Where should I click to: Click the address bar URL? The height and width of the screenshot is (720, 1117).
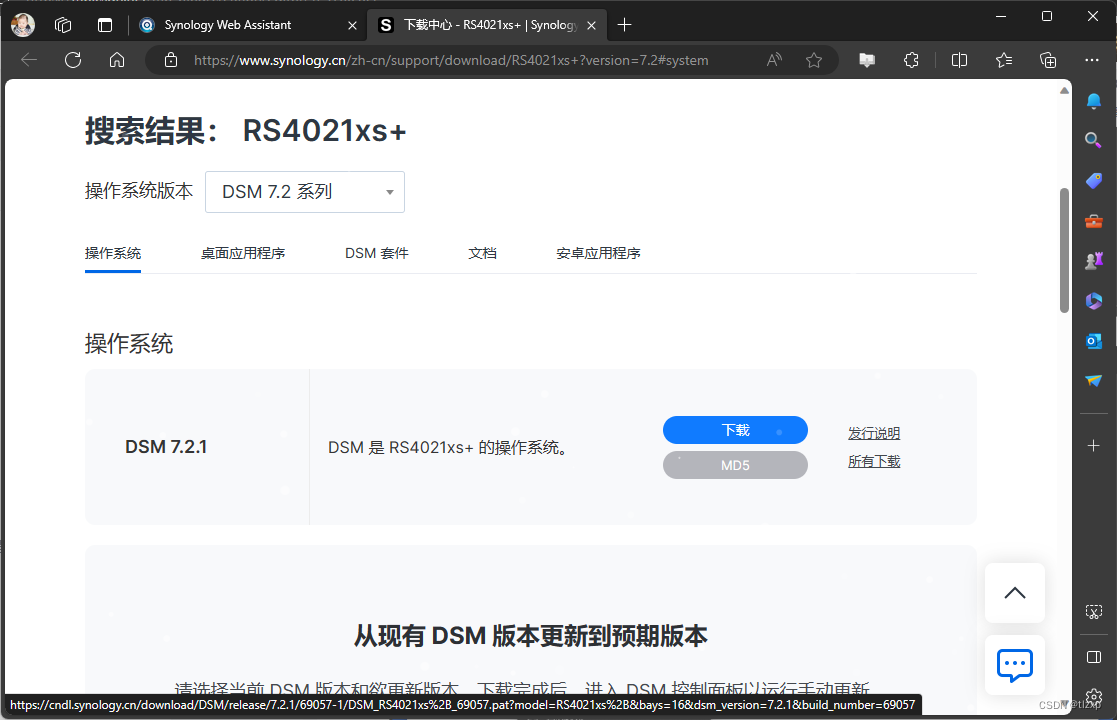[x=451, y=61]
